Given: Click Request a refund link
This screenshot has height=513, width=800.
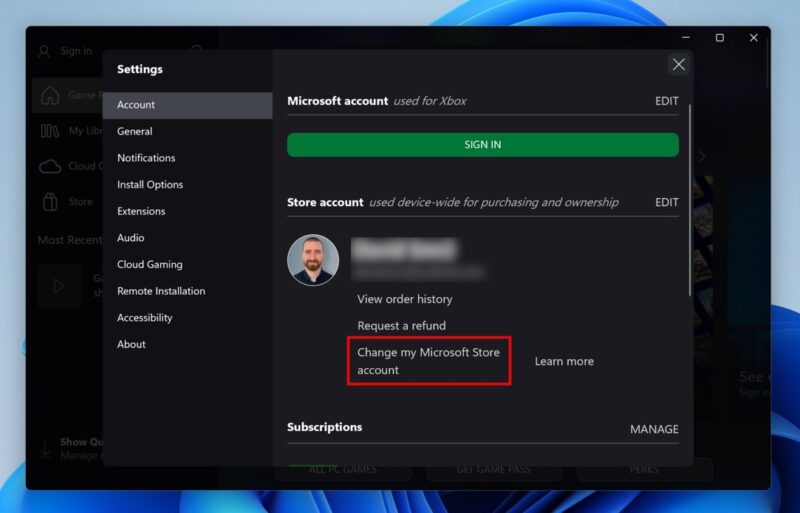Looking at the screenshot, I should pyautogui.click(x=402, y=326).
